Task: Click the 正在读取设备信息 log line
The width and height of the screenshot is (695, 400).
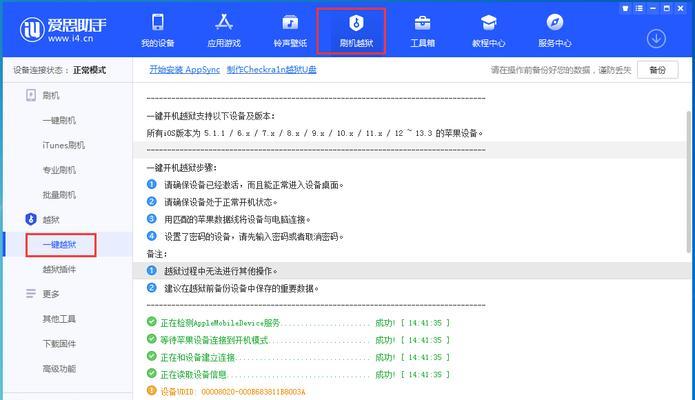Action: coord(298,375)
